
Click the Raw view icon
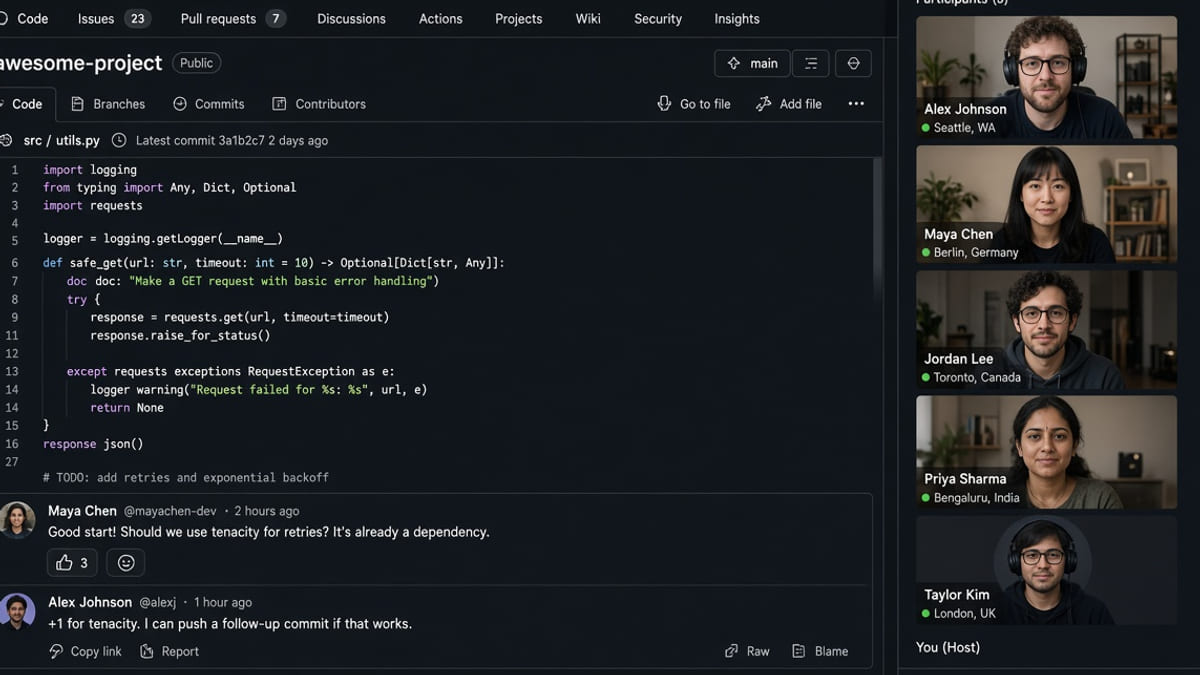point(732,651)
